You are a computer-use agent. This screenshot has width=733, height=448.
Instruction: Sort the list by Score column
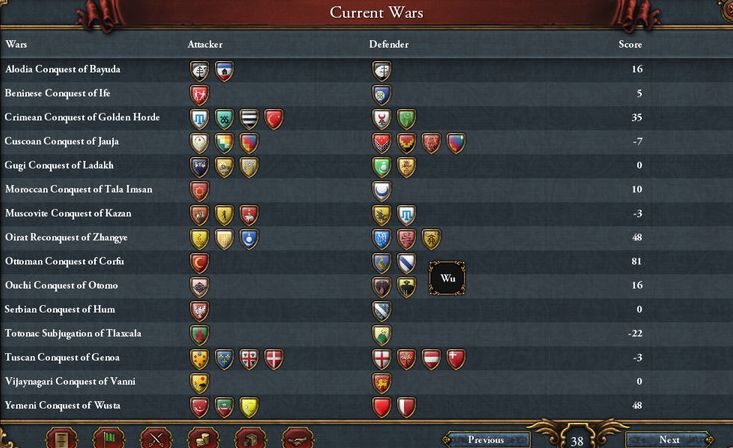[630, 44]
